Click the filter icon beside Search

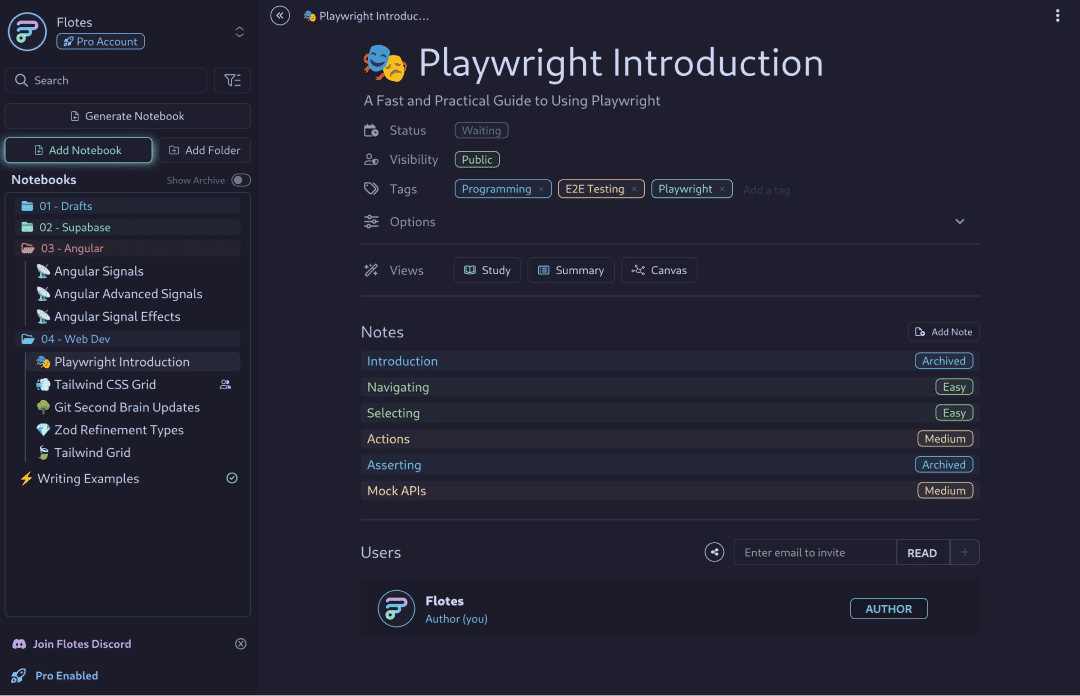232,80
